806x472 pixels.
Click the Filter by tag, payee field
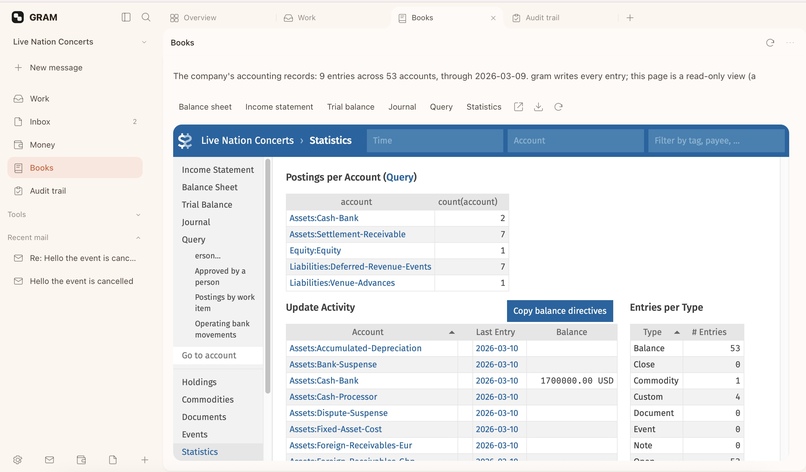717,140
